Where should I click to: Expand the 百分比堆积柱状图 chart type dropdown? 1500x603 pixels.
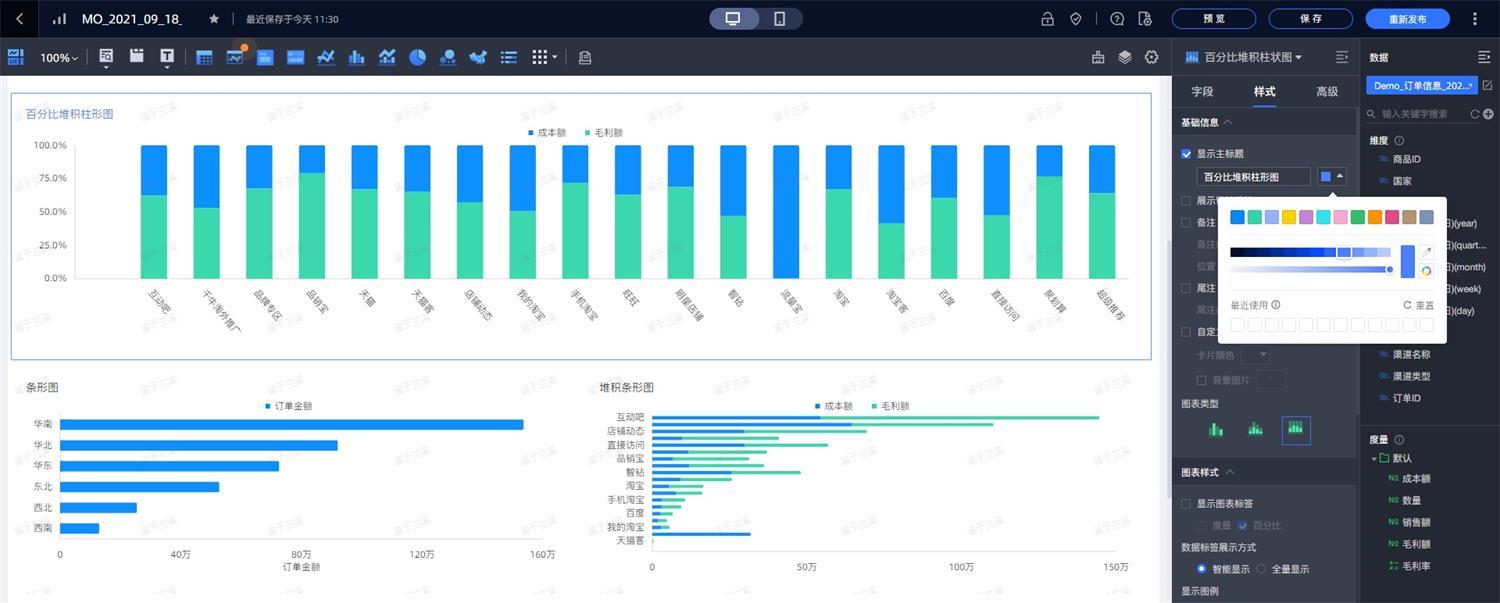click(x=1252, y=58)
